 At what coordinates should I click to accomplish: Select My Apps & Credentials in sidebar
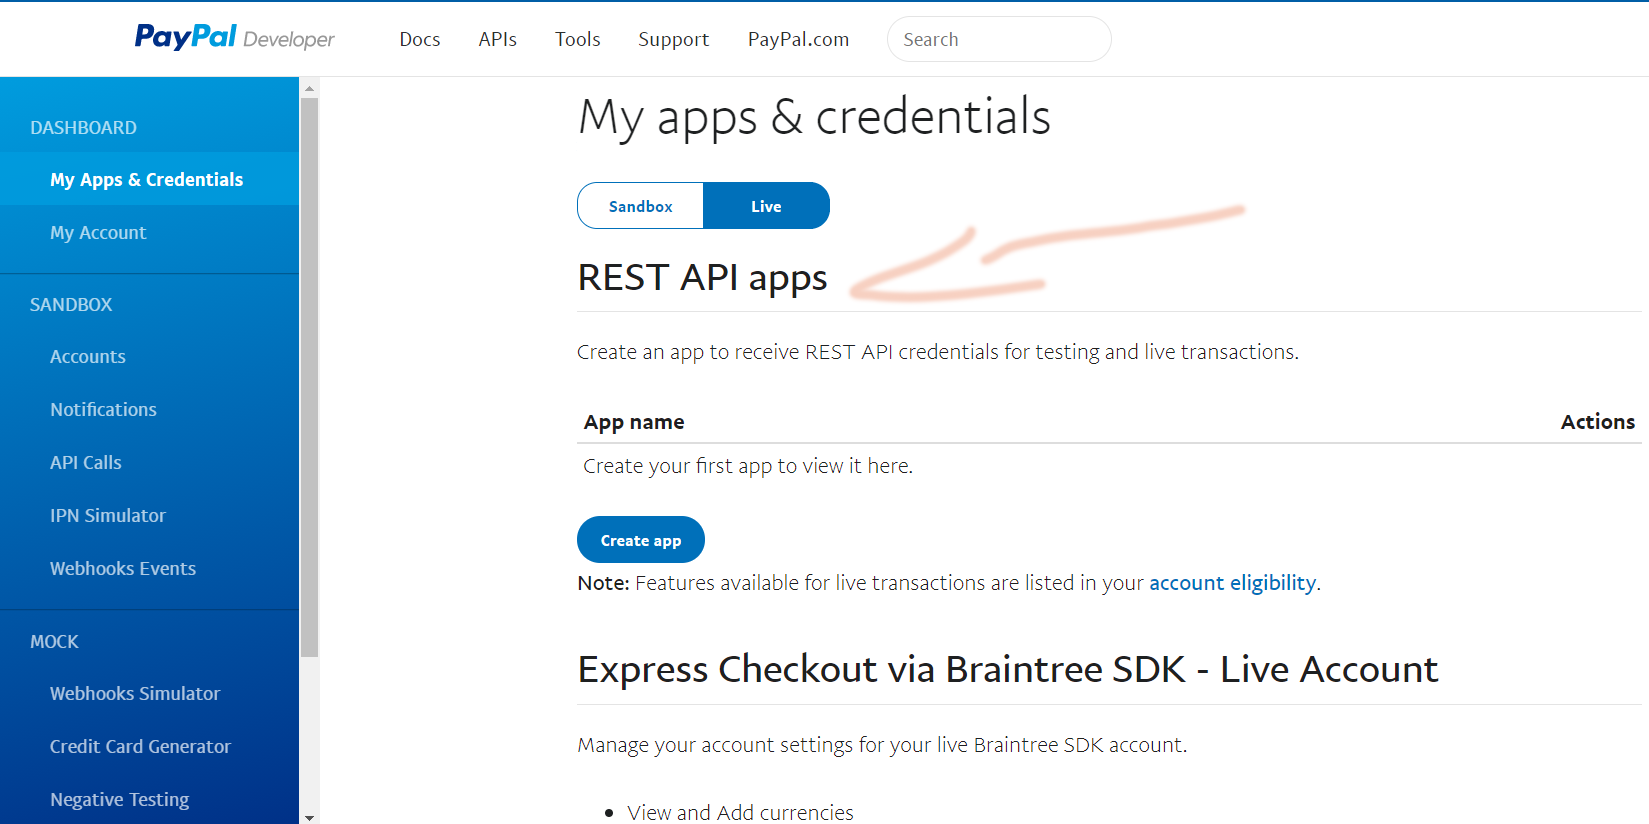tap(146, 180)
